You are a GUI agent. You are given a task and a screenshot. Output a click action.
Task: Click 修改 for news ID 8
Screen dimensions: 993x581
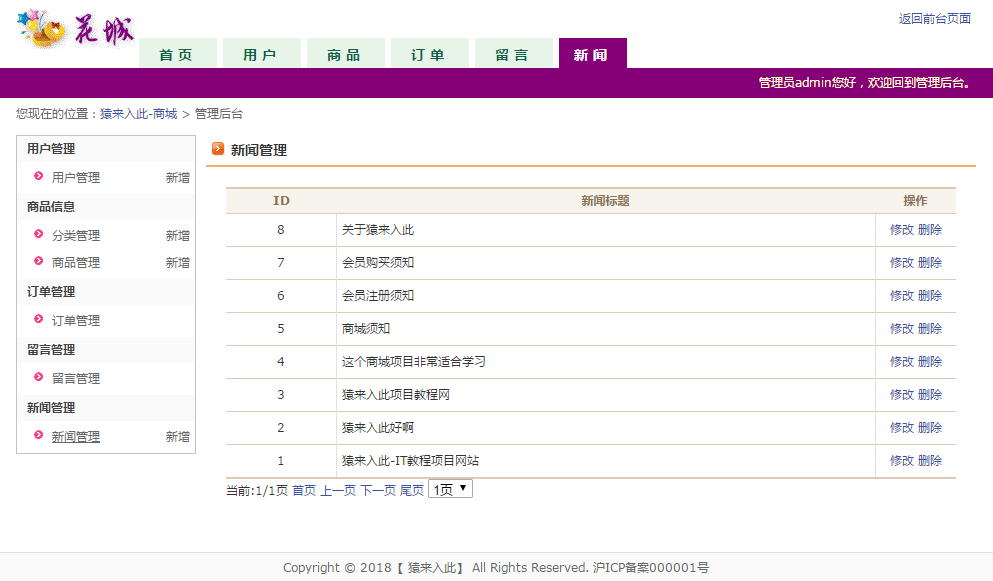coord(901,229)
